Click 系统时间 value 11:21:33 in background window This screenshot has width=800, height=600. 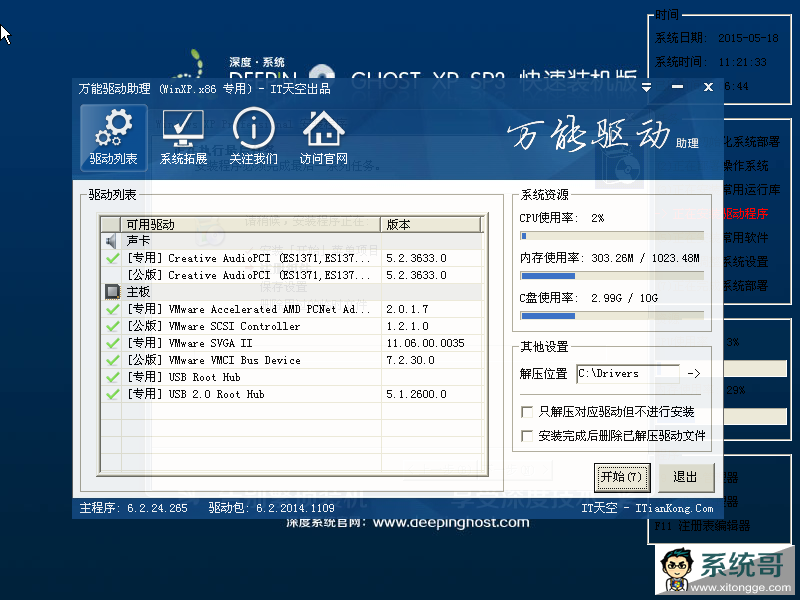[742, 62]
